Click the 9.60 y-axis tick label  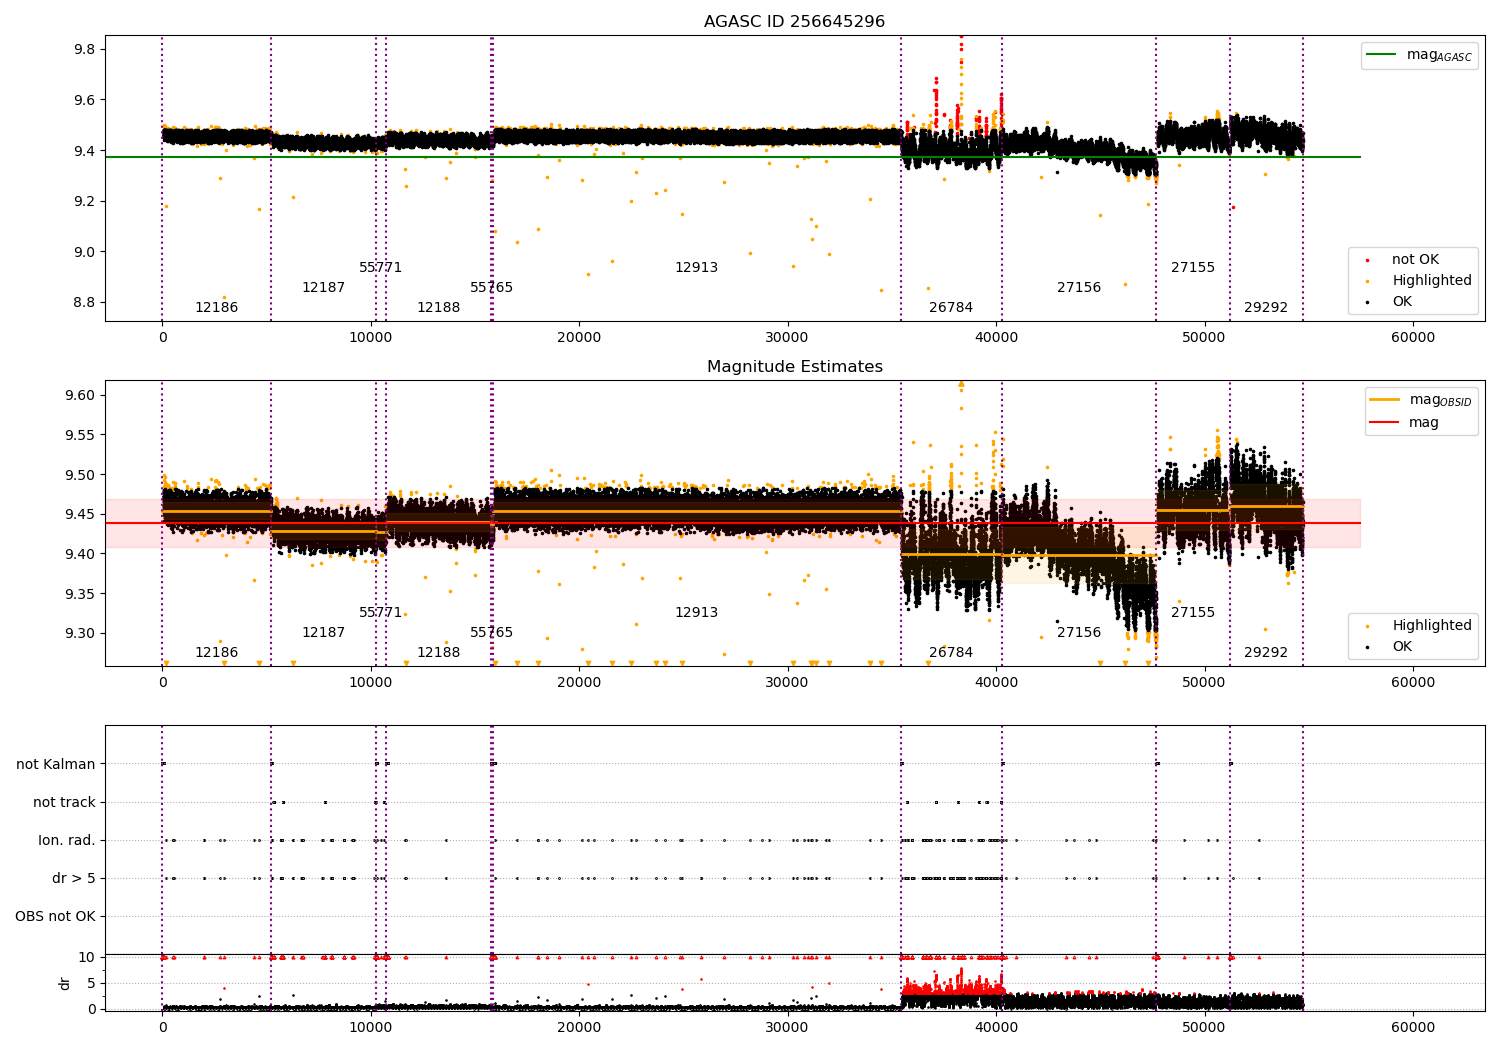click(x=82, y=396)
